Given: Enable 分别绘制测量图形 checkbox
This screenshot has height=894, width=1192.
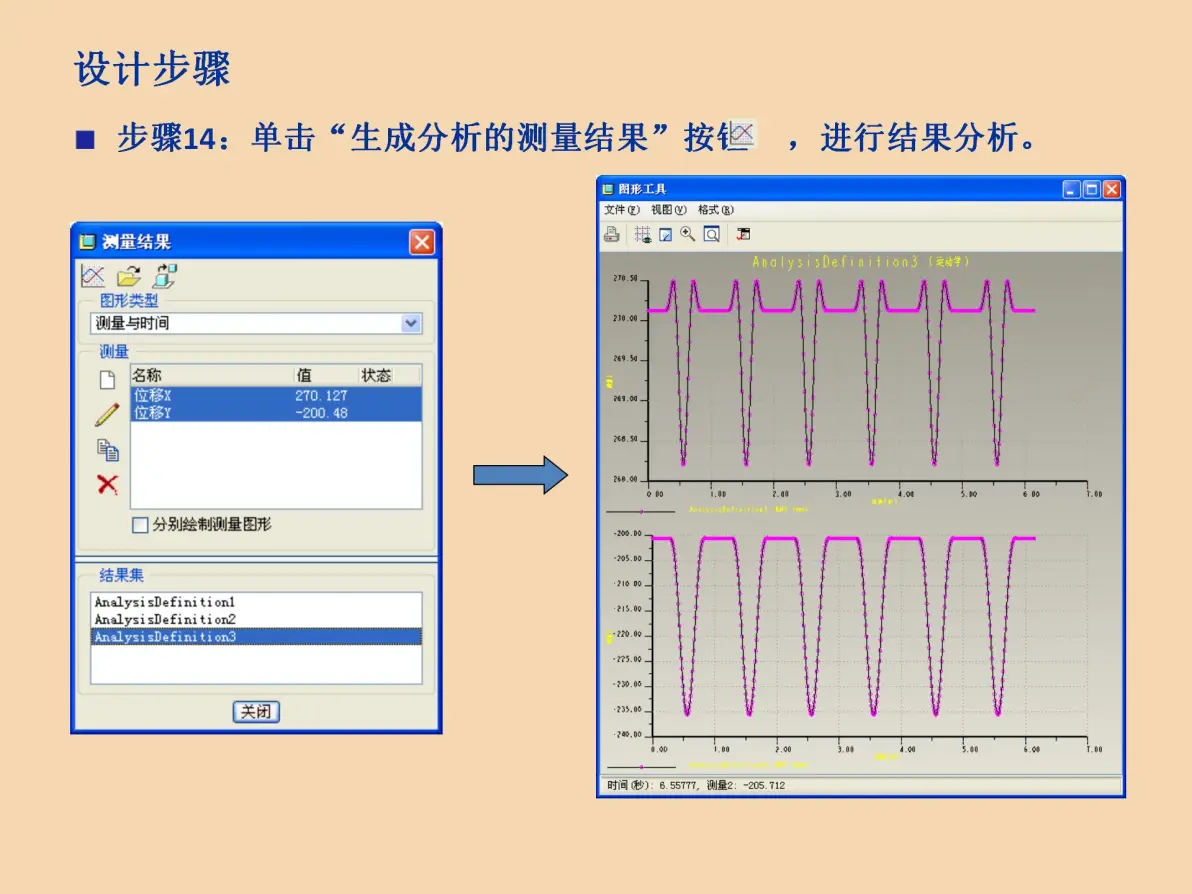Looking at the screenshot, I should (x=140, y=525).
